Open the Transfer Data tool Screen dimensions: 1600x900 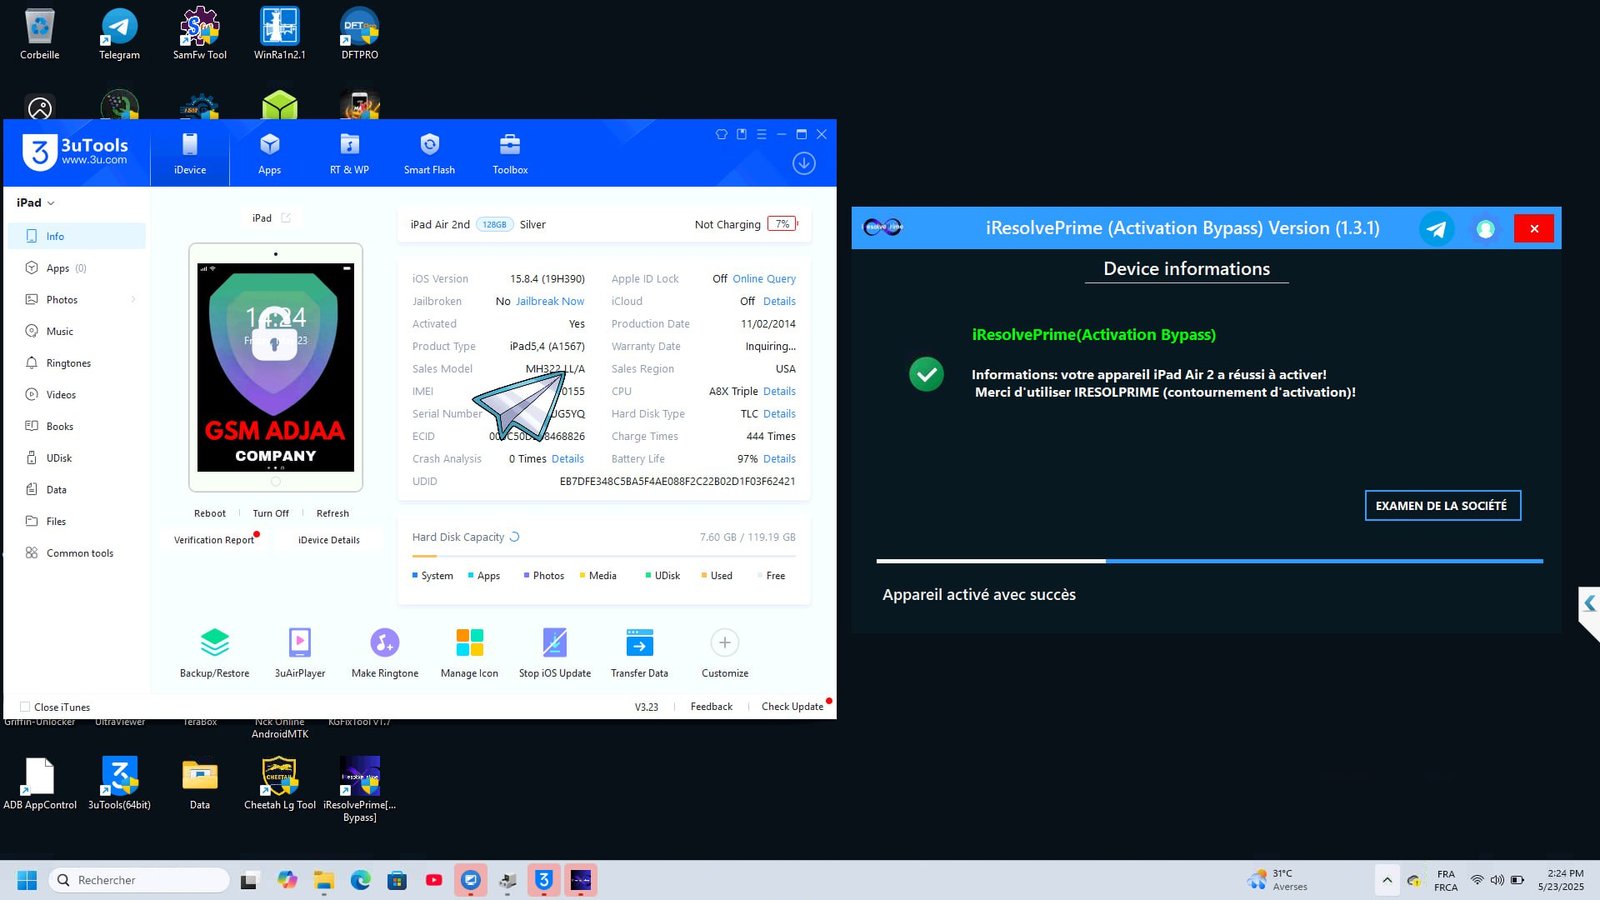640,653
